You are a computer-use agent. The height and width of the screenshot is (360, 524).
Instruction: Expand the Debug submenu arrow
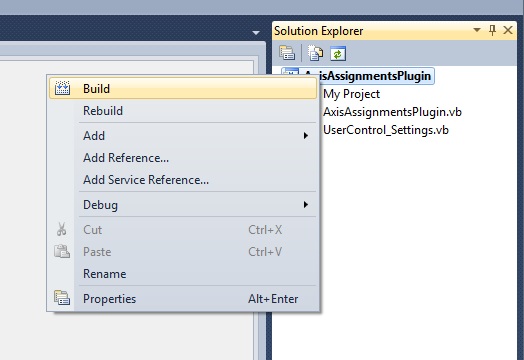pos(305,205)
